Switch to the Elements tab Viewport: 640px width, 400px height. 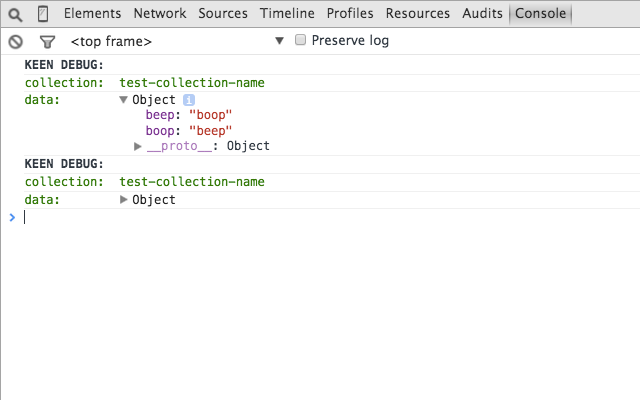pyautogui.click(x=92, y=13)
